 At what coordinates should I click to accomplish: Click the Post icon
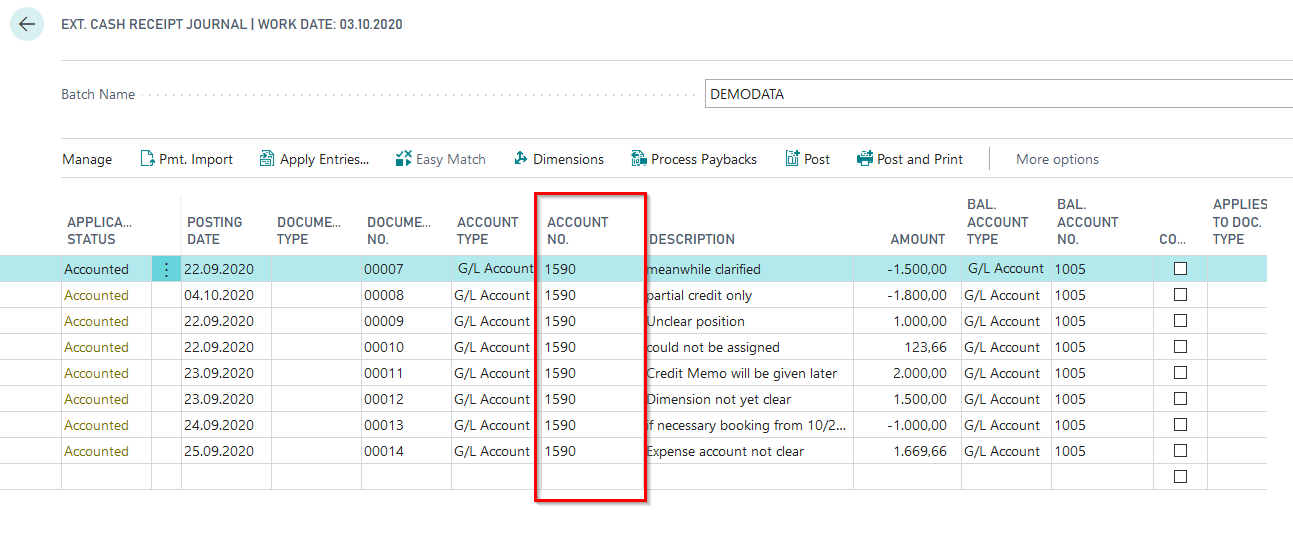[x=792, y=159]
